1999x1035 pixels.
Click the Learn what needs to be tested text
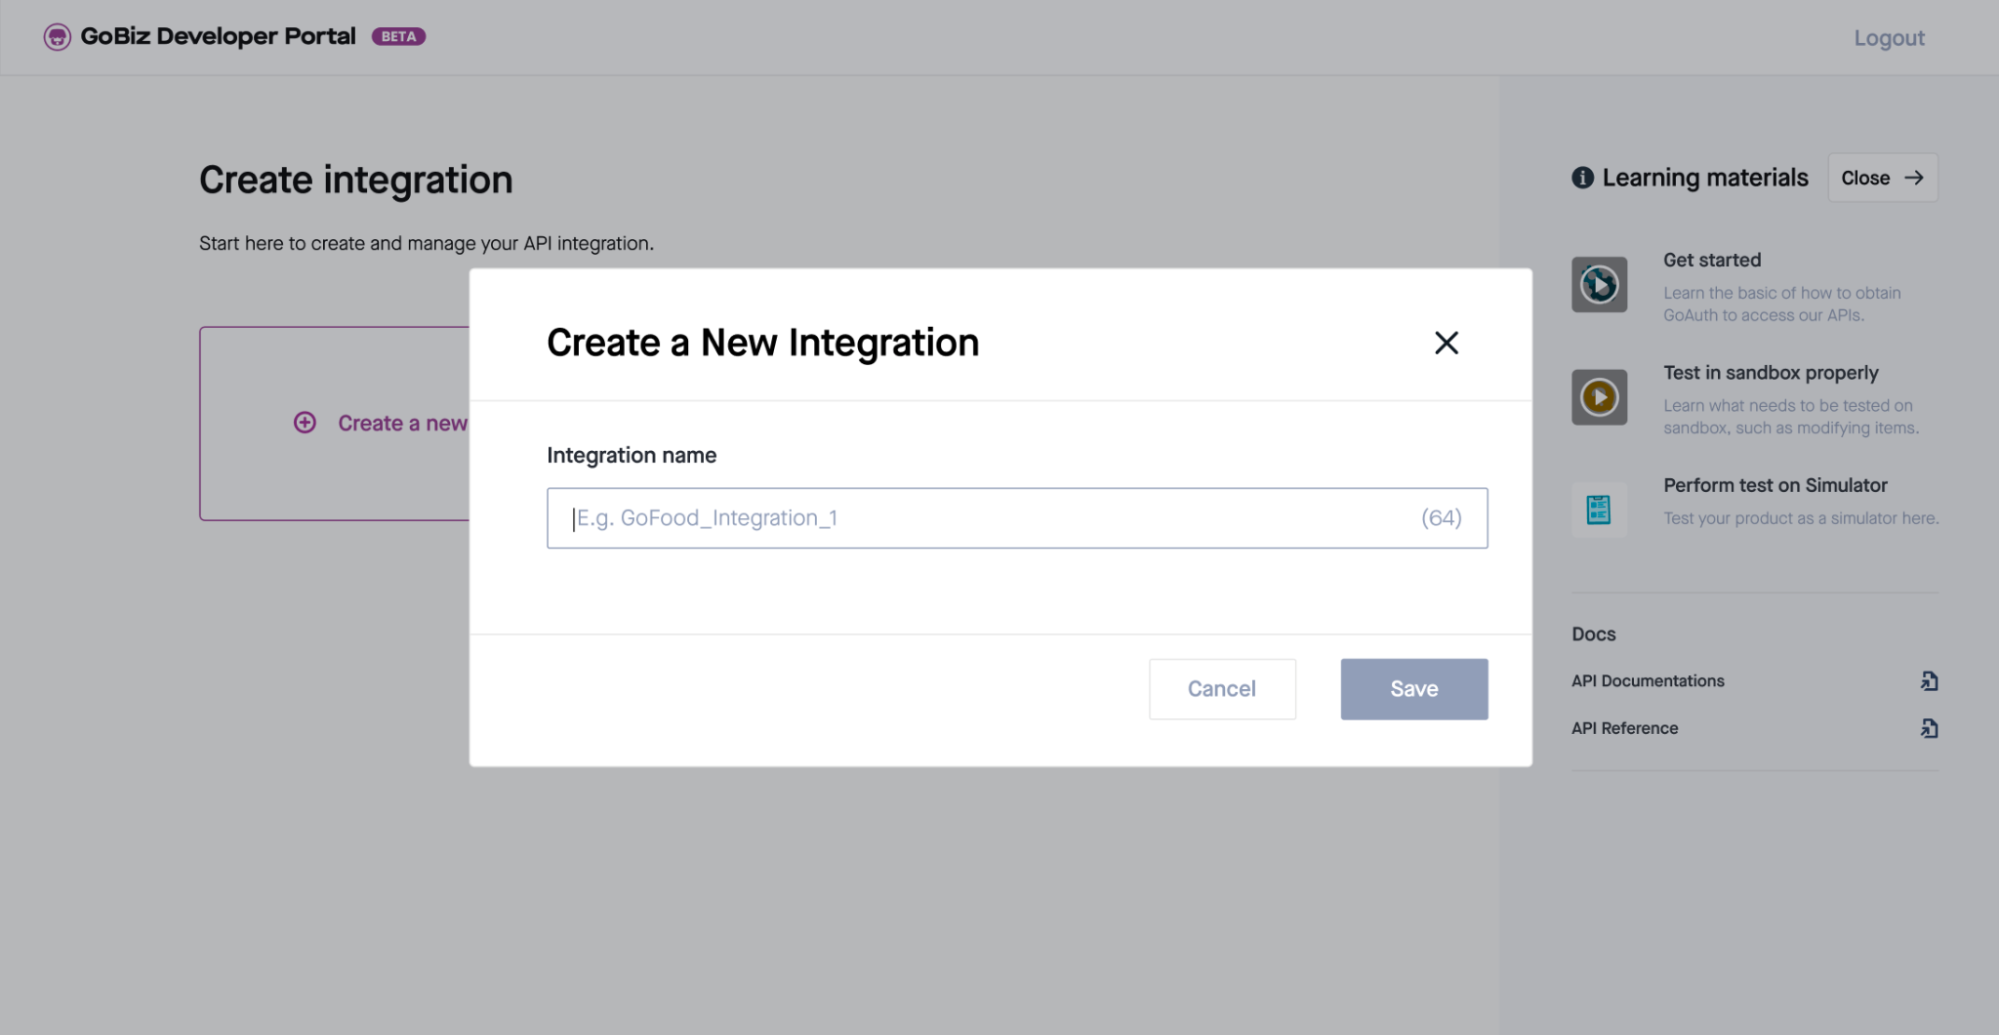[x=1791, y=417]
